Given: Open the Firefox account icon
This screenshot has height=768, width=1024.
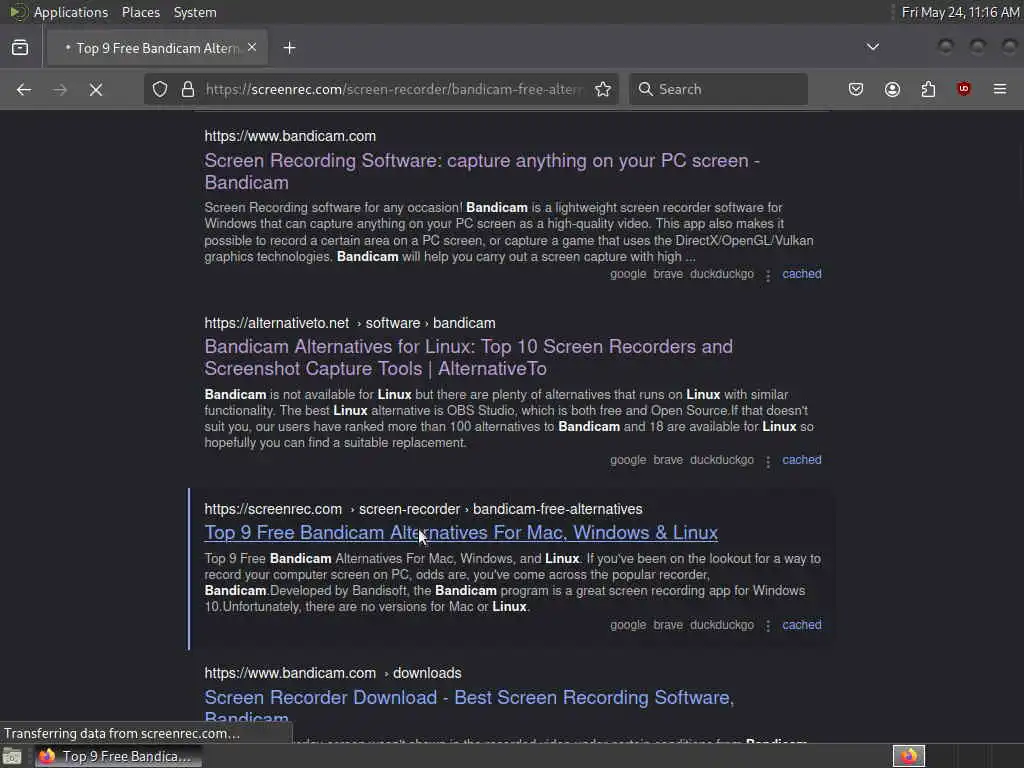Looking at the screenshot, I should point(892,89).
